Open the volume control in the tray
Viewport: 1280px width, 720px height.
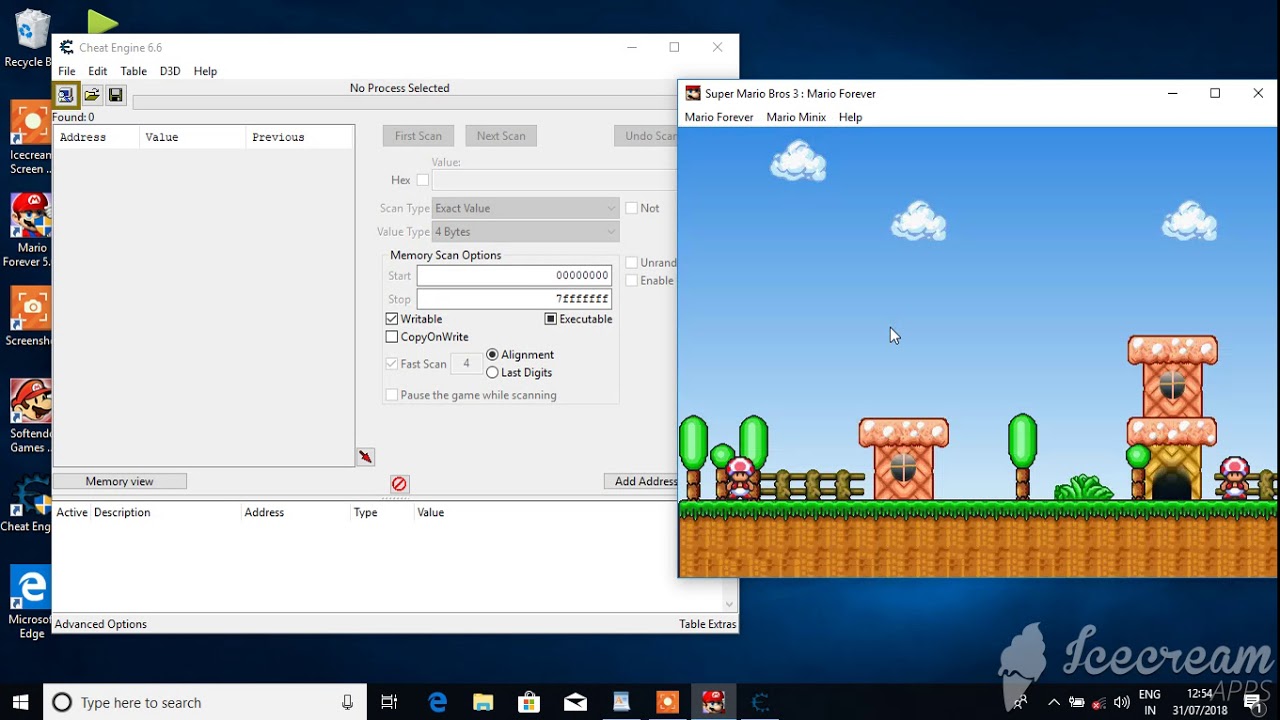1121,702
